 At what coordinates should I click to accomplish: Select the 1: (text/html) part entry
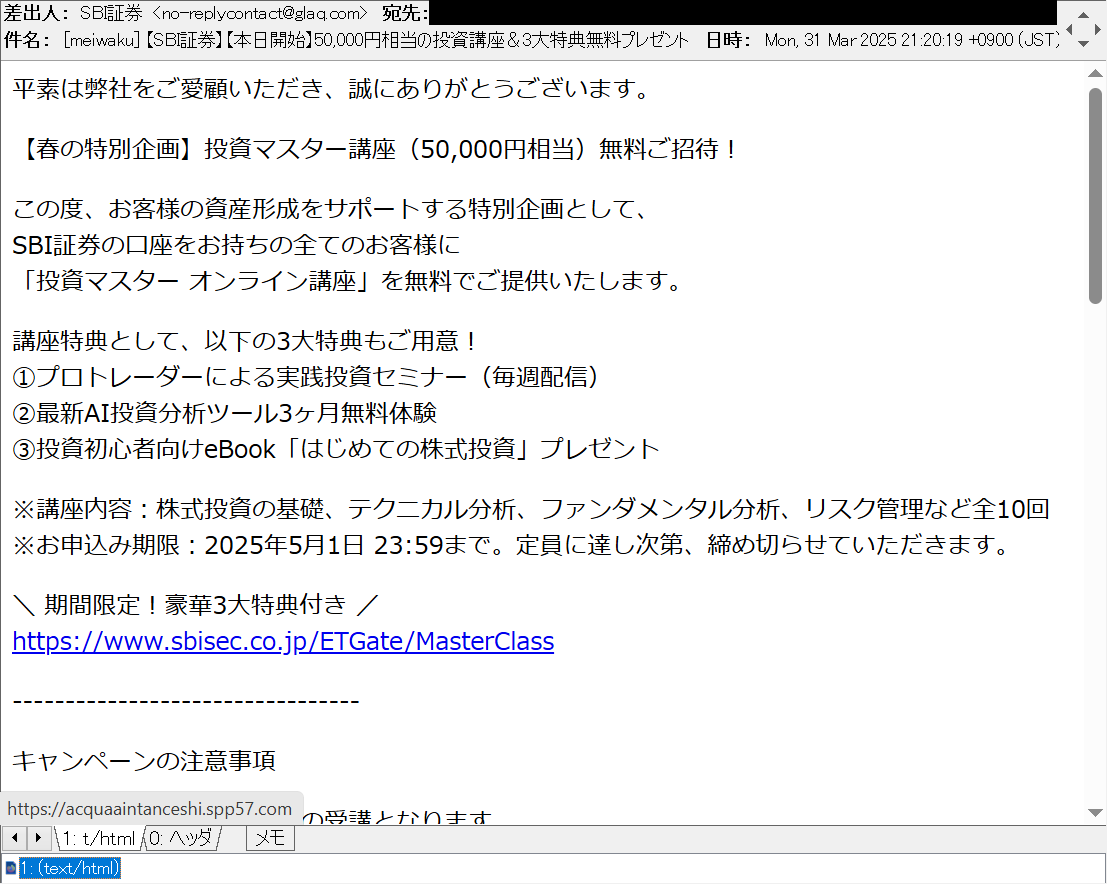point(70,867)
